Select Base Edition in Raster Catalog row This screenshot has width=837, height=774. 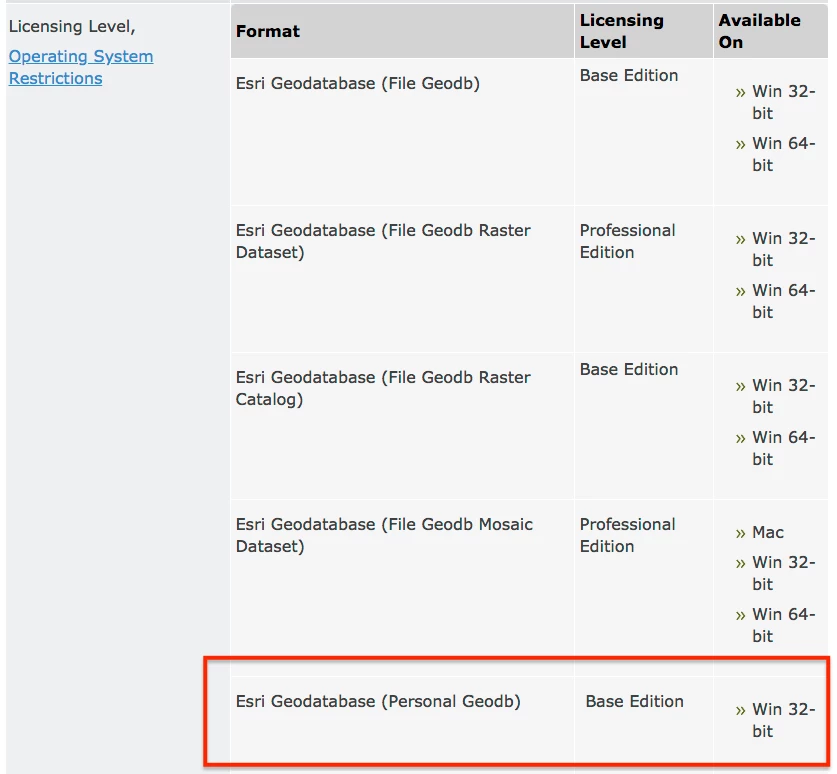pyautogui.click(x=629, y=369)
